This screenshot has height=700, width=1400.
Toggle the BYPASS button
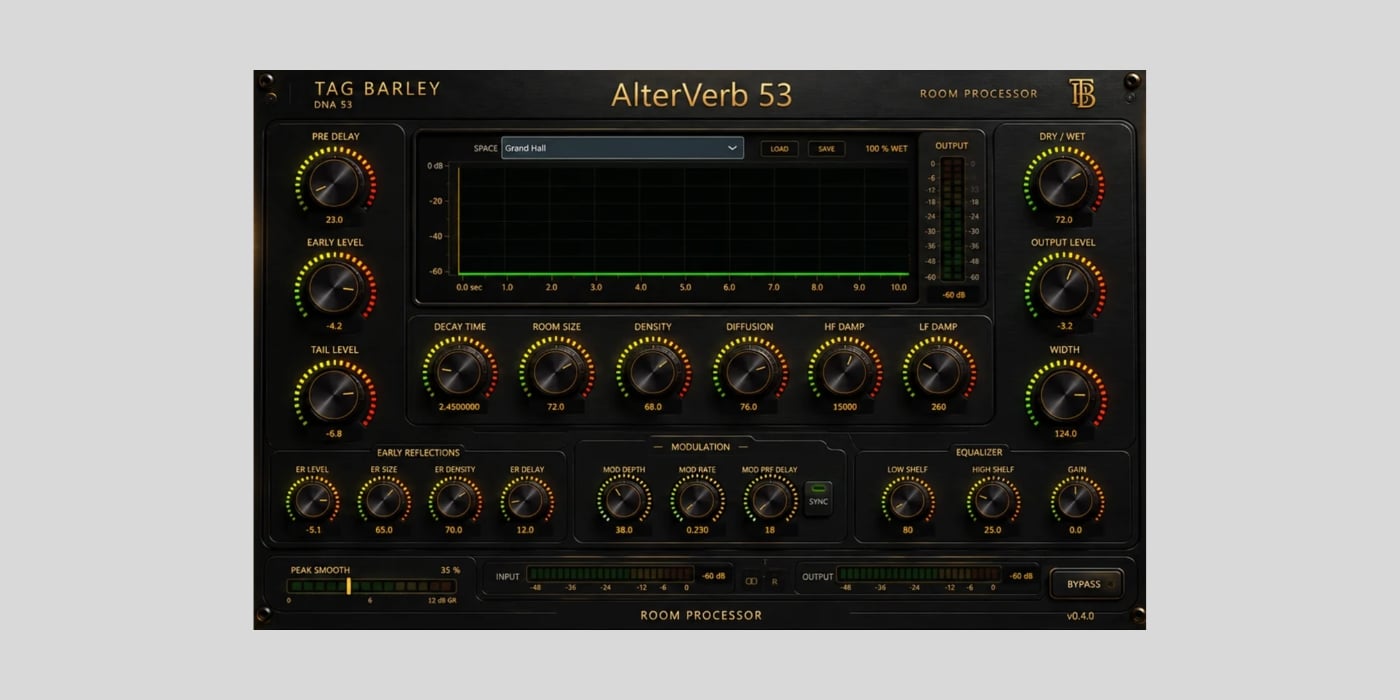point(1085,584)
